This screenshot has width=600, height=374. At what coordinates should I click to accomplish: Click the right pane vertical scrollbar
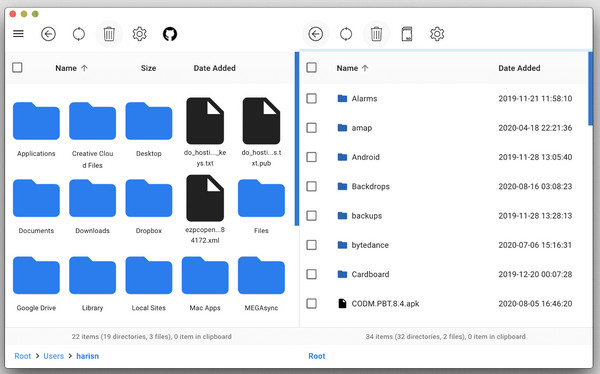tap(590, 88)
